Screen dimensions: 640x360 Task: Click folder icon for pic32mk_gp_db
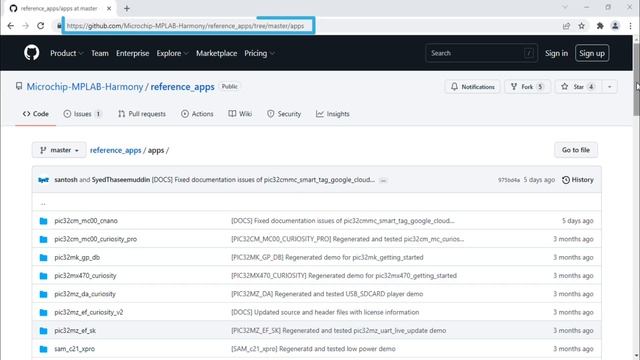[43, 258]
